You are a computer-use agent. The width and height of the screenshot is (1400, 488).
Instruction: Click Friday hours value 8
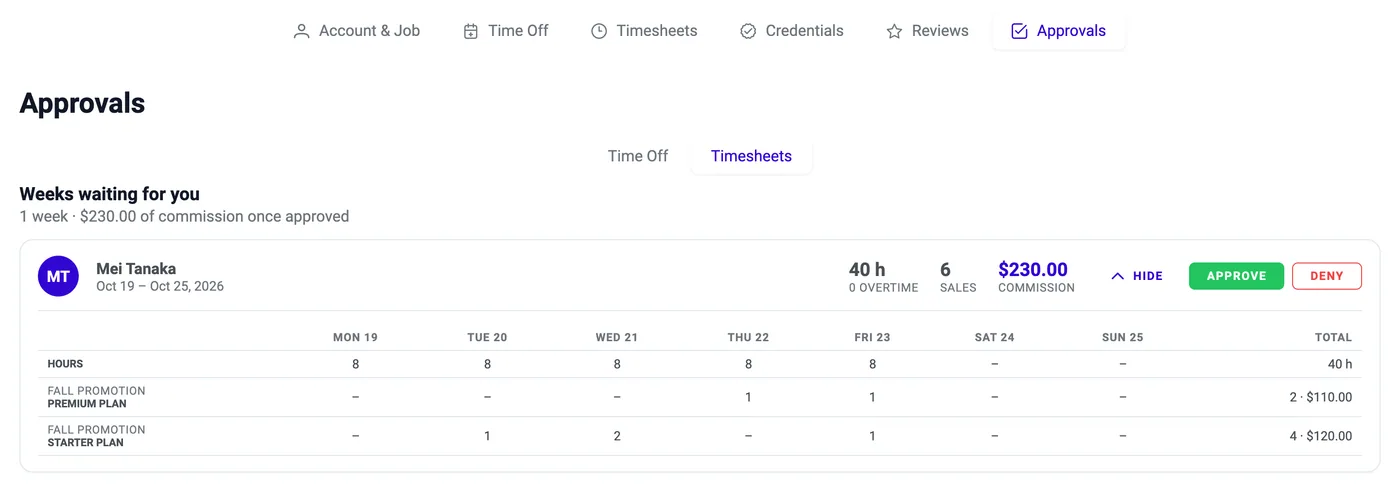point(872,364)
